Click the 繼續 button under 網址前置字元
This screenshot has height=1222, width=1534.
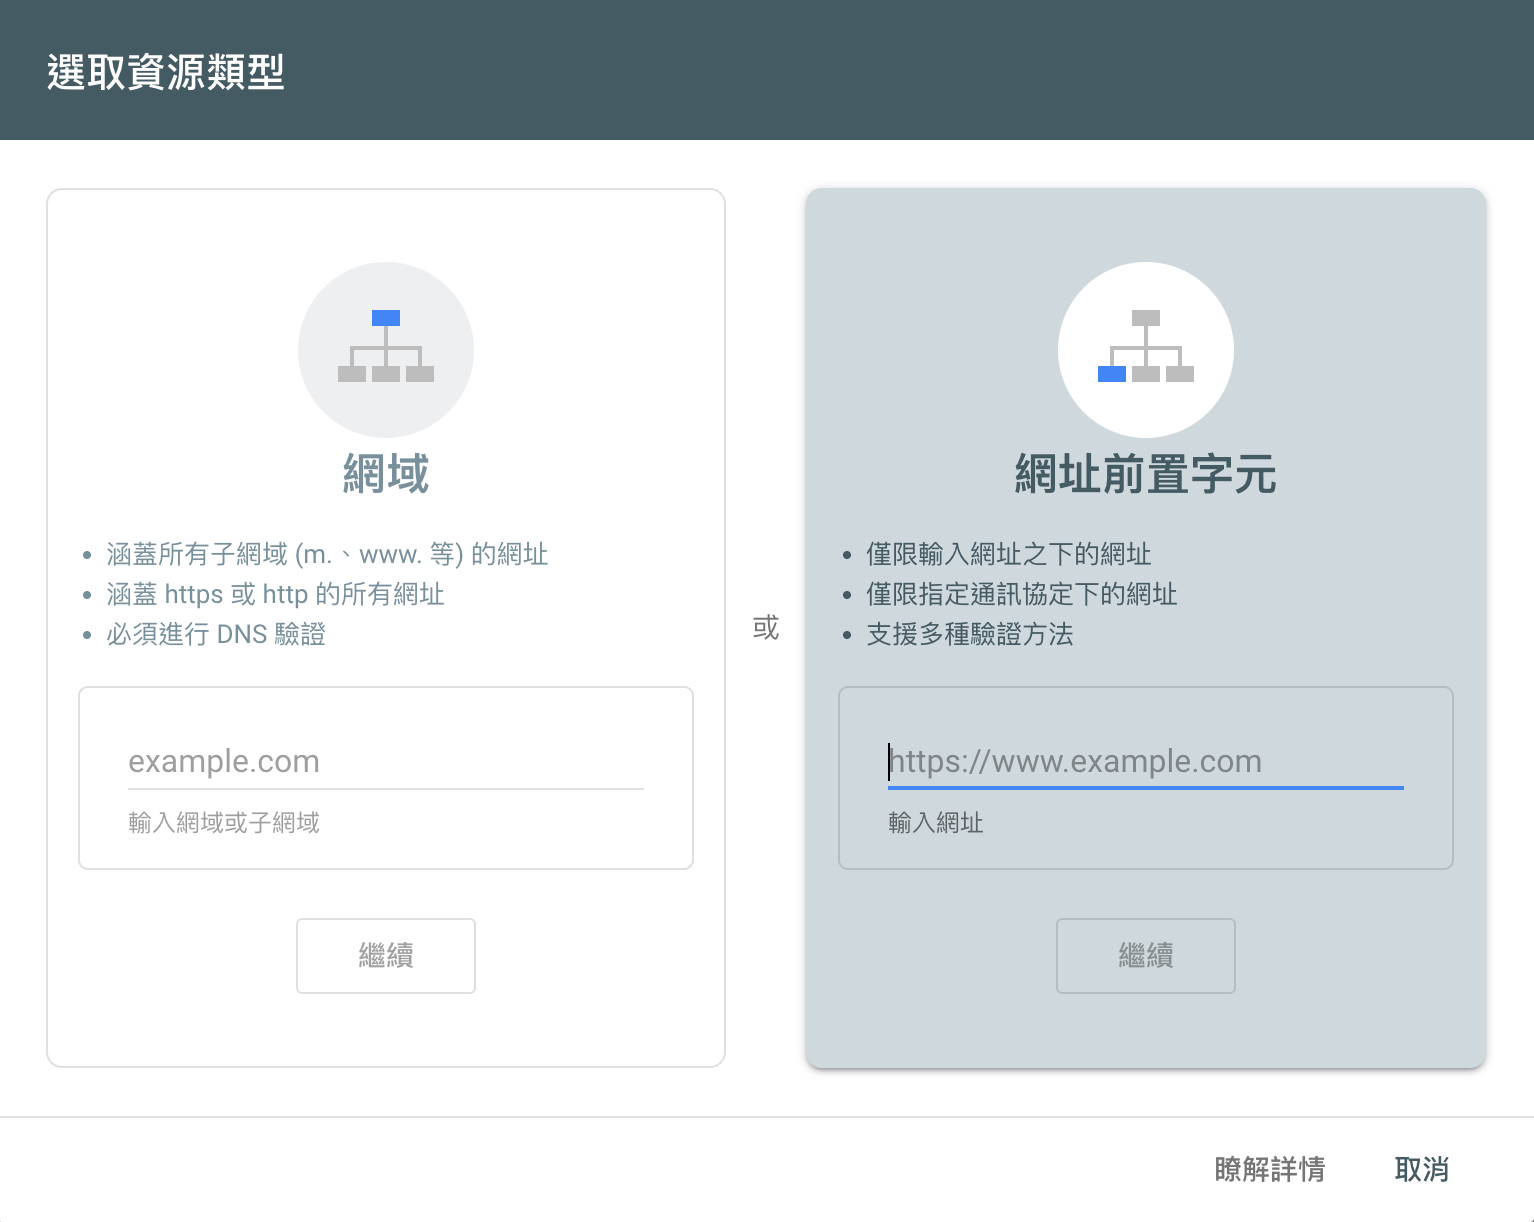(1146, 955)
